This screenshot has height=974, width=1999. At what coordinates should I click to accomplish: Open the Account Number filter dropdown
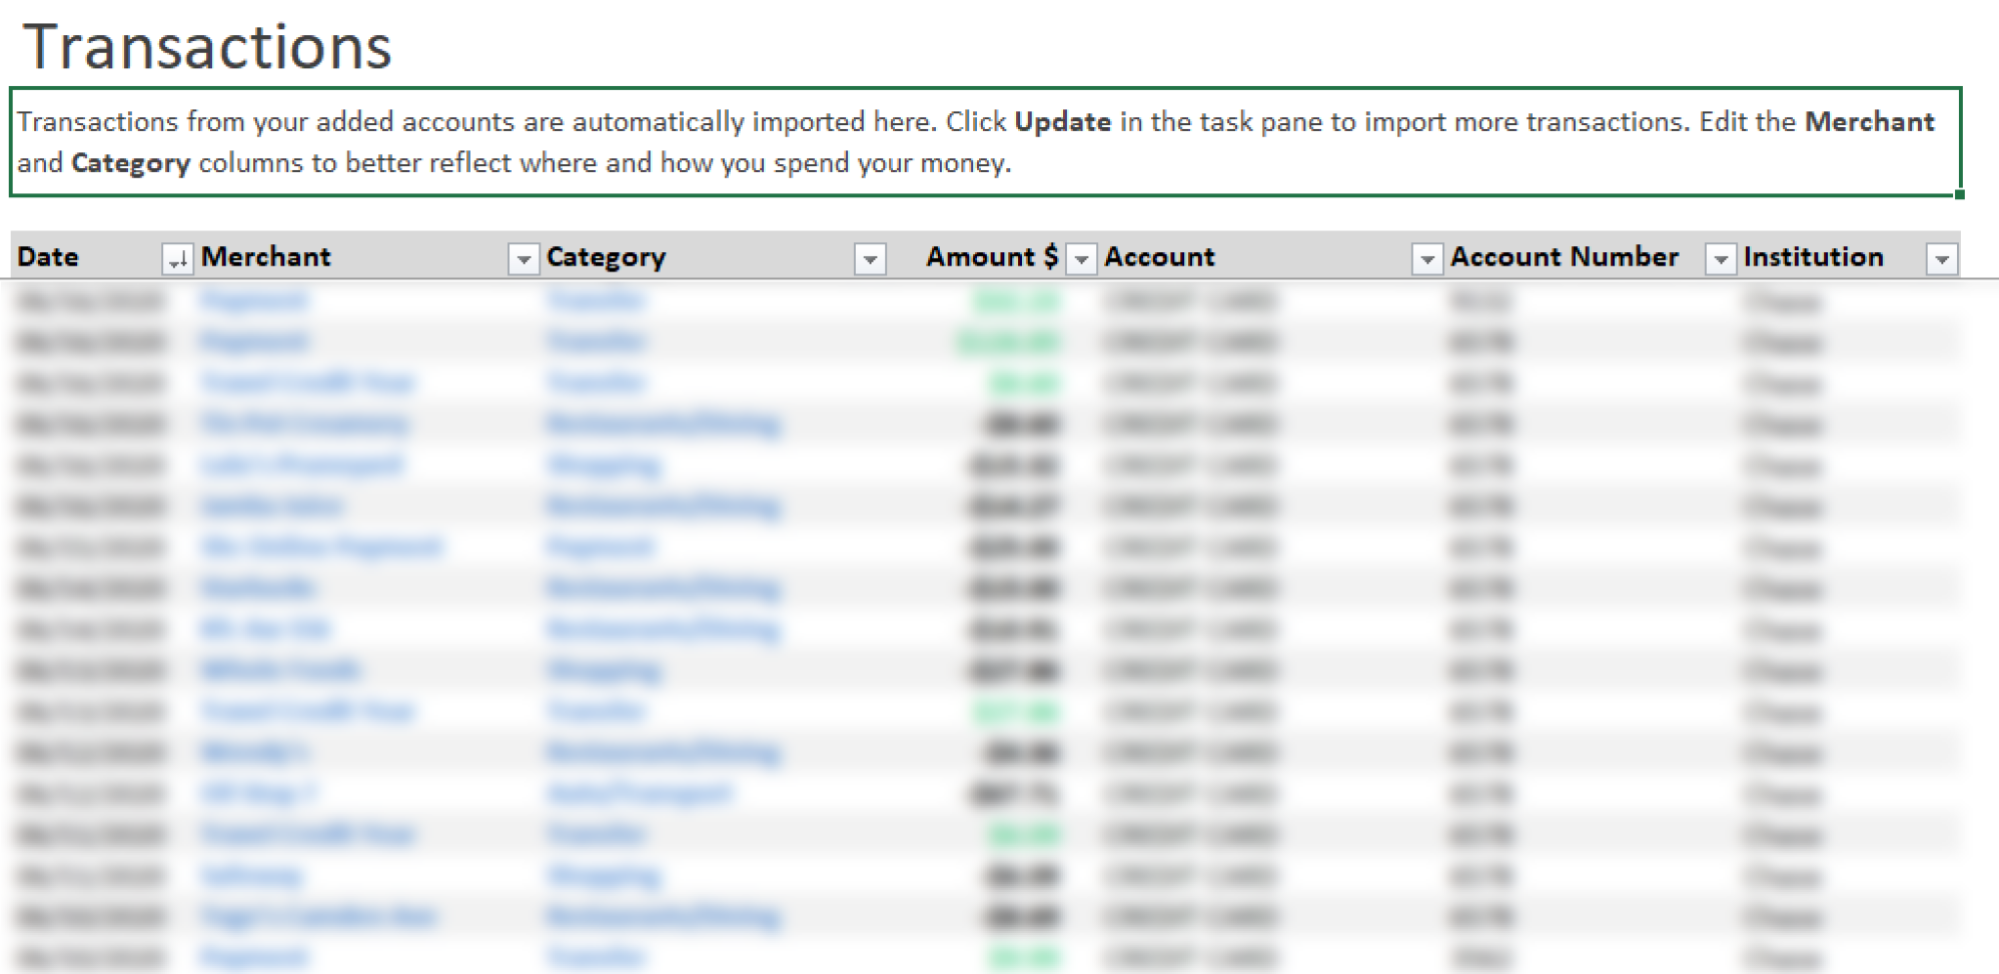(1720, 259)
